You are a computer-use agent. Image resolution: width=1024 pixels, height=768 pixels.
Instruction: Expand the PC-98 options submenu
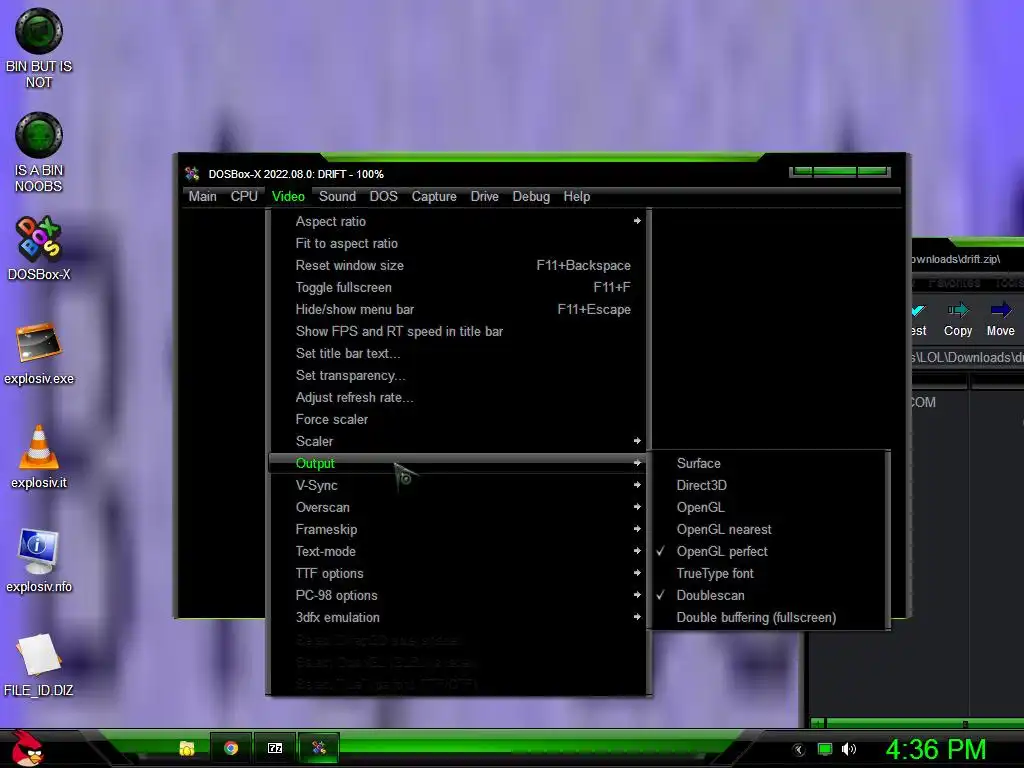[x=458, y=596]
